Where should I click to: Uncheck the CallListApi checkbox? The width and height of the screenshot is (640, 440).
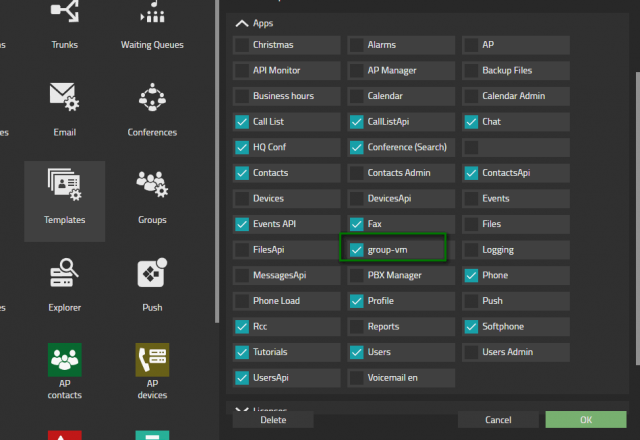pos(357,122)
